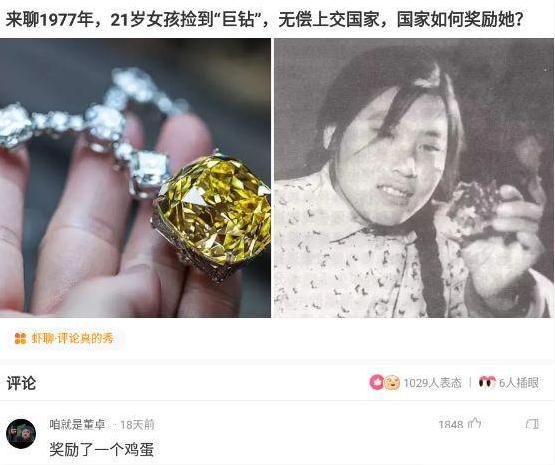
Task: Tap the 6人捅眼 label
Action: [x=519, y=383]
